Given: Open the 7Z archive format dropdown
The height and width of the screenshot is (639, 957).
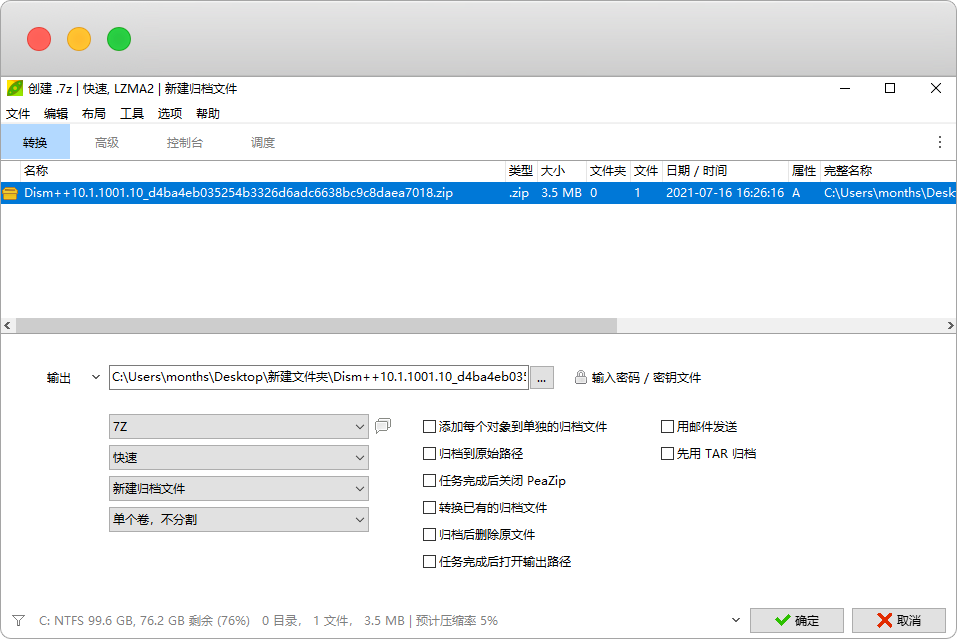Looking at the screenshot, I should 238,427.
